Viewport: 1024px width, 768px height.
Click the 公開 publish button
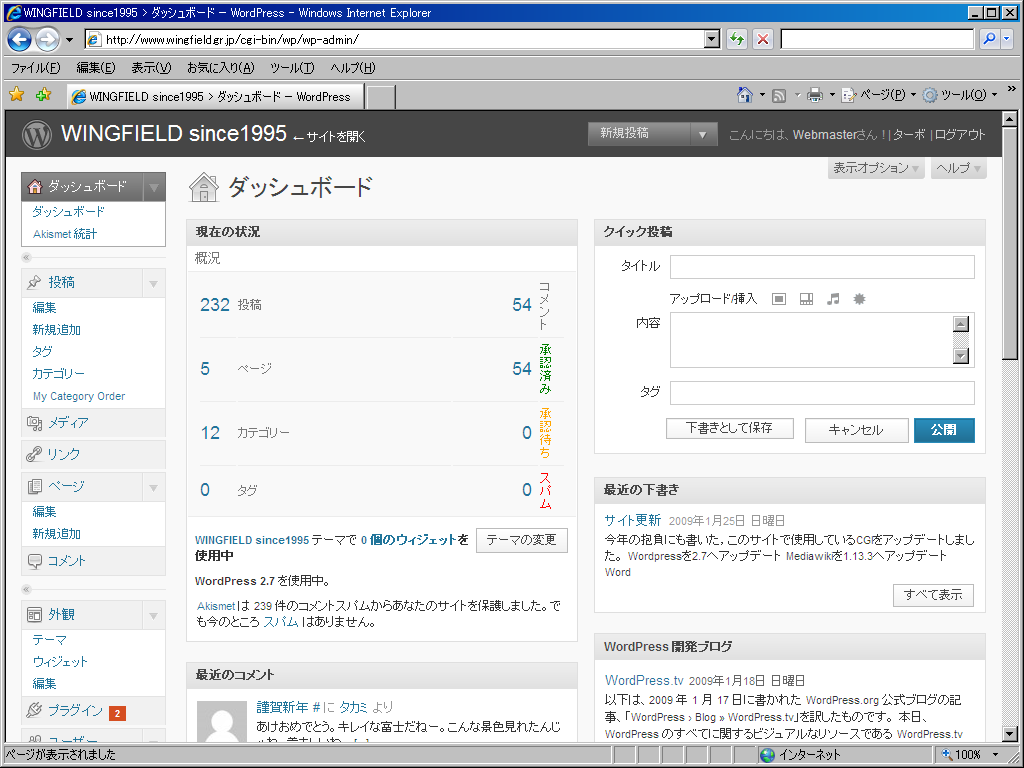944,430
